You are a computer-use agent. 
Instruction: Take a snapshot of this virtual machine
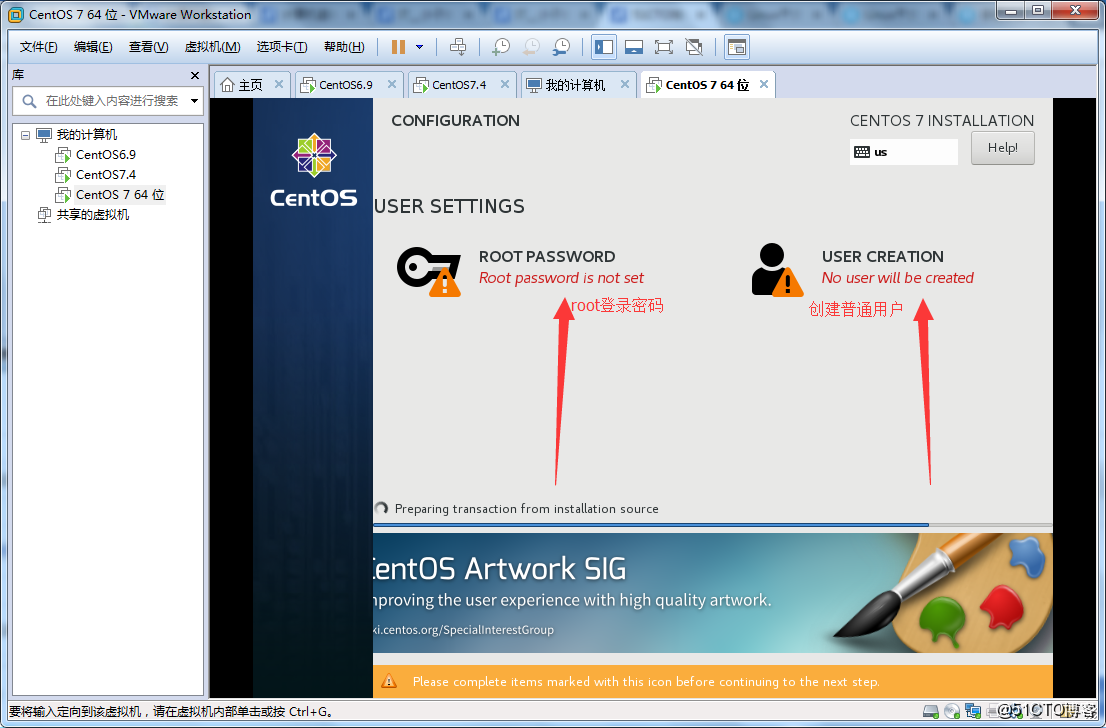click(501, 47)
